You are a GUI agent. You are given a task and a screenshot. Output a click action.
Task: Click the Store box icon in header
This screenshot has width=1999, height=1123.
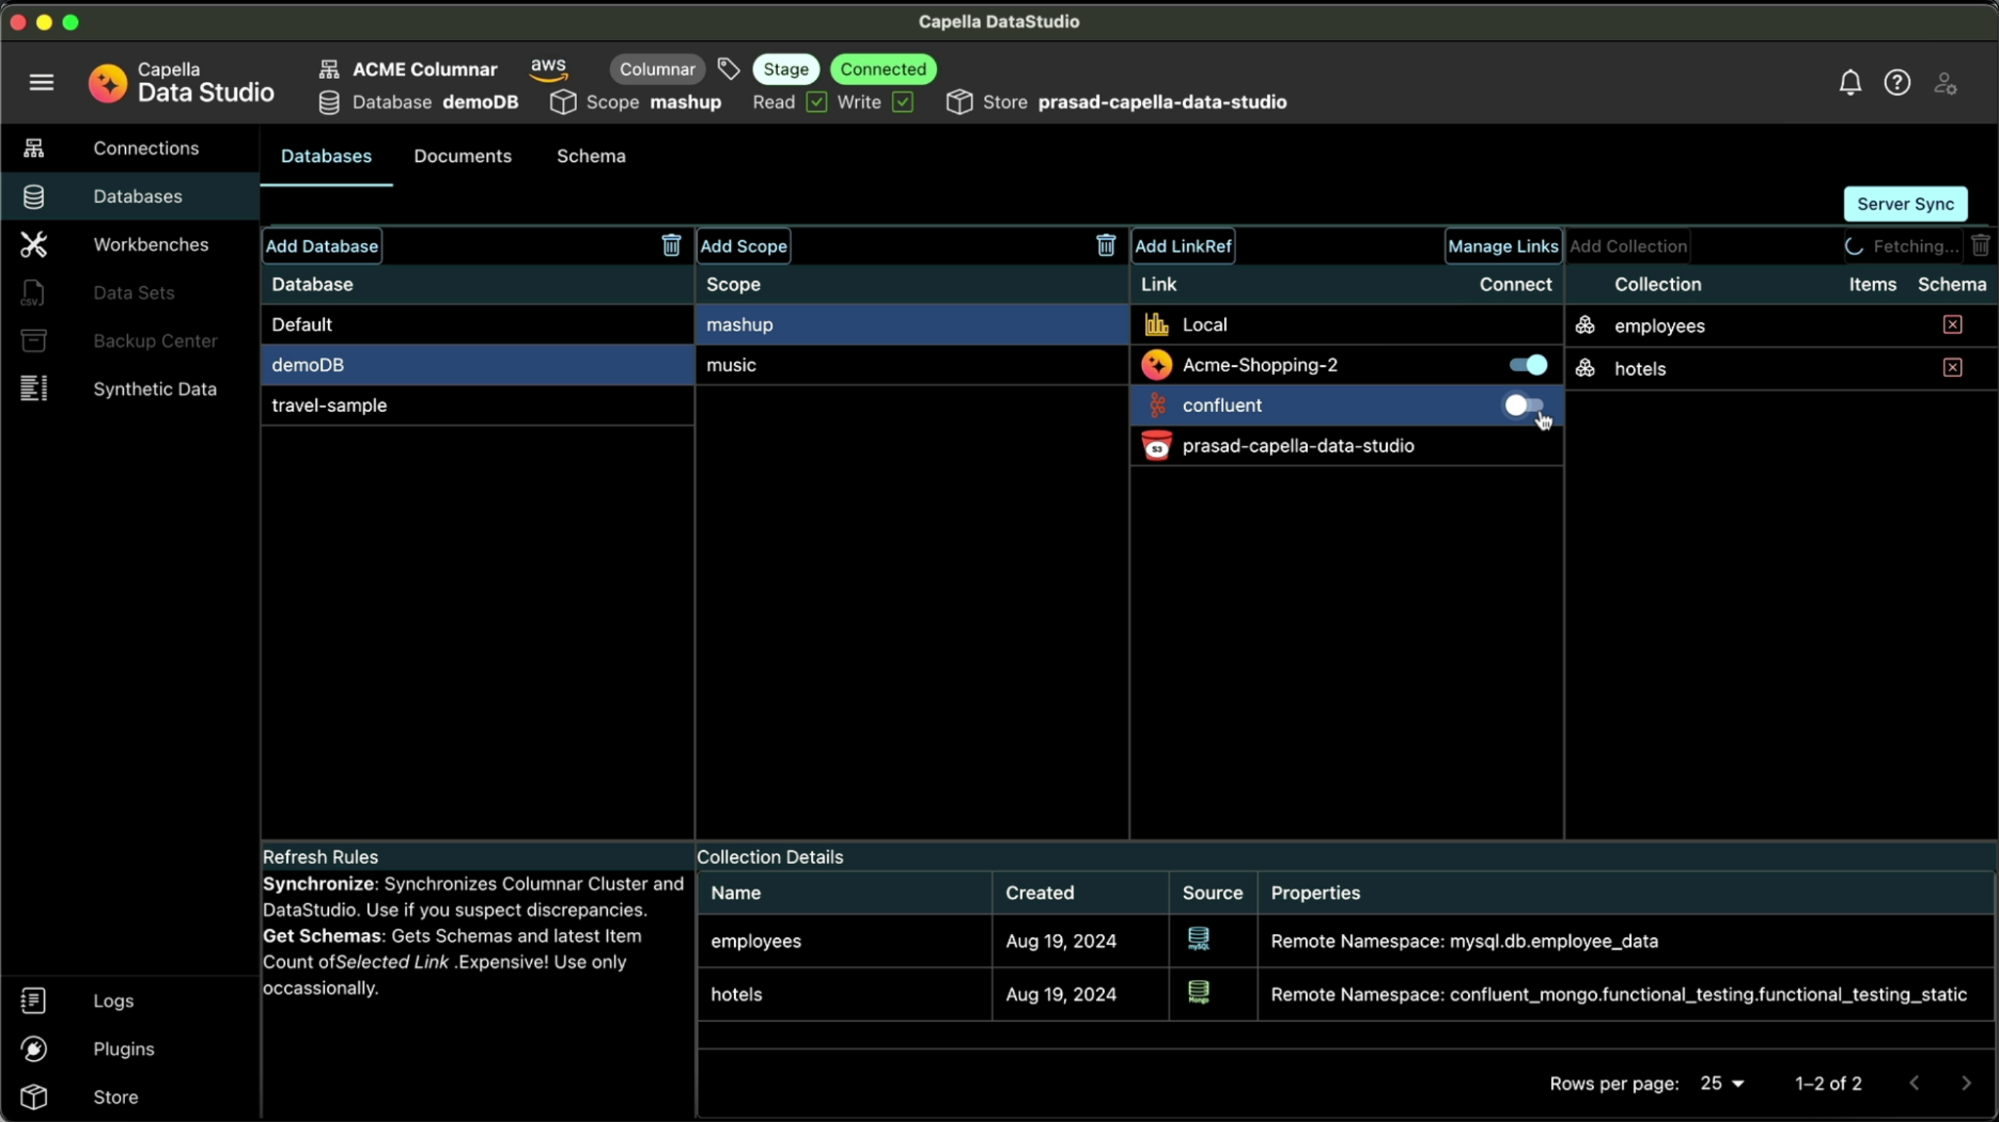(959, 102)
